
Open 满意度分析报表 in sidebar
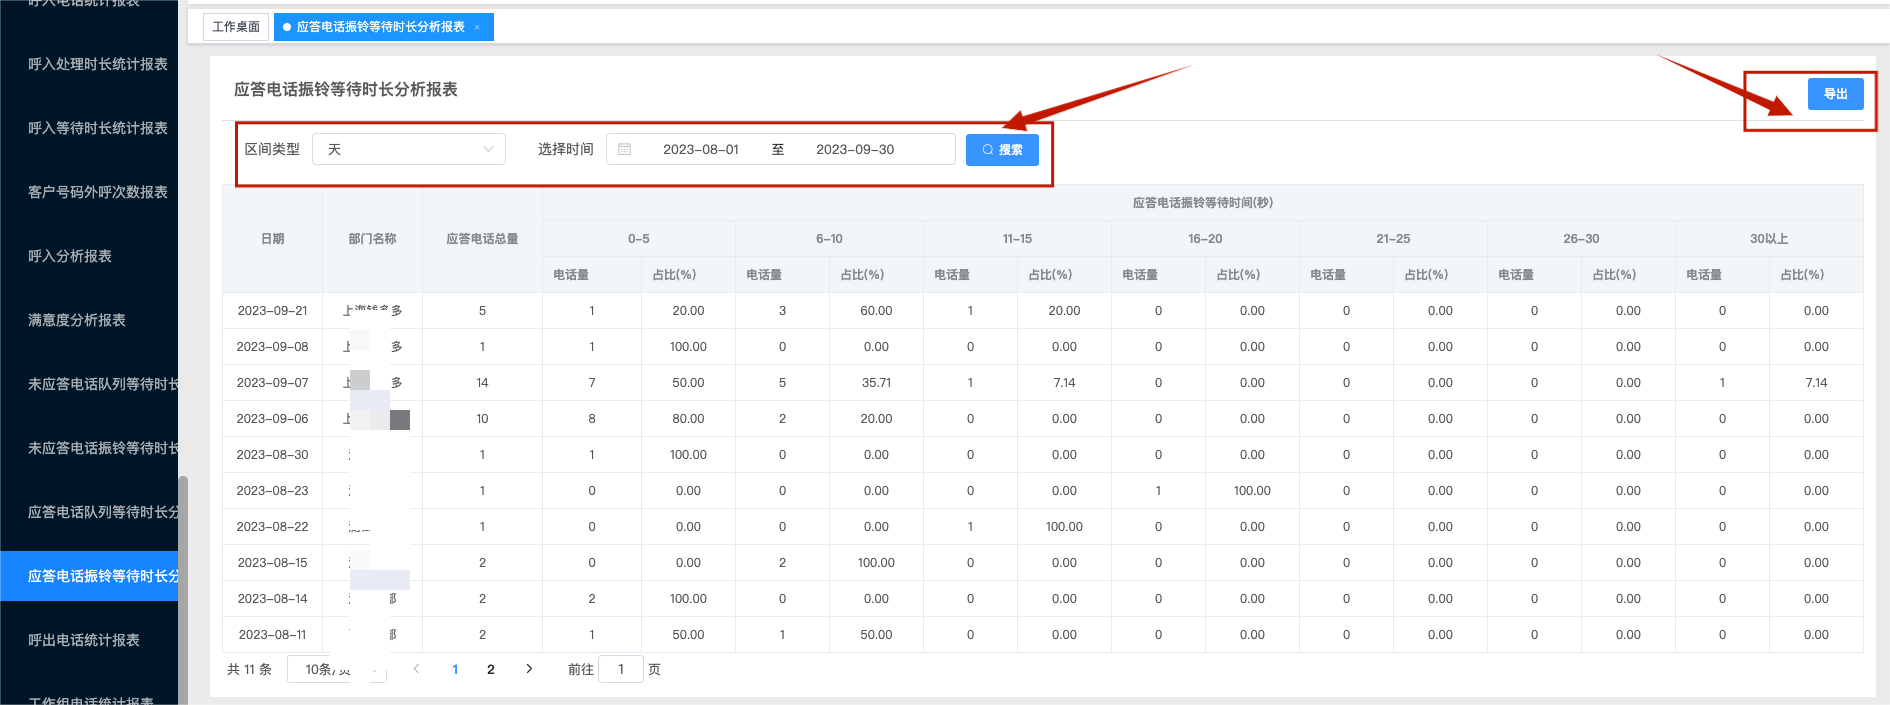click(x=77, y=320)
